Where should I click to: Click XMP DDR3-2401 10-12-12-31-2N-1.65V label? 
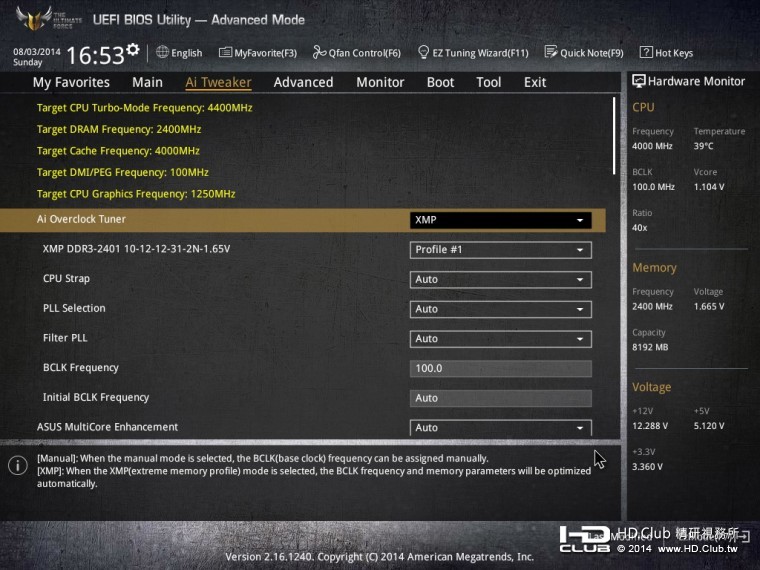[136, 249]
